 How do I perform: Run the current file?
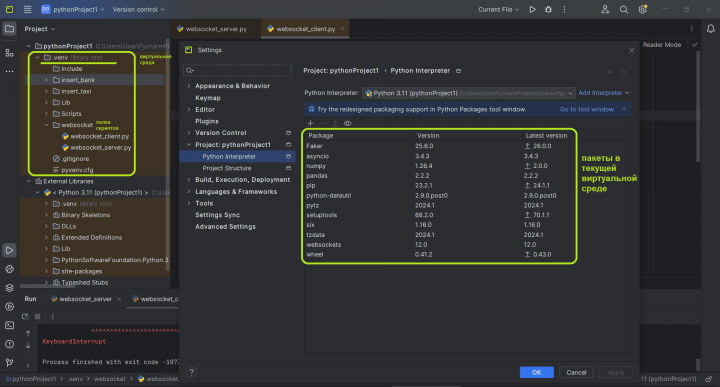[x=532, y=9]
